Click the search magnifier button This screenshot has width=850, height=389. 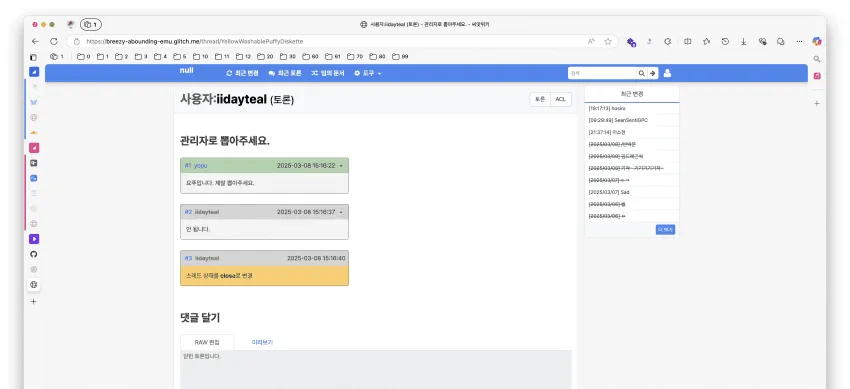click(x=642, y=73)
